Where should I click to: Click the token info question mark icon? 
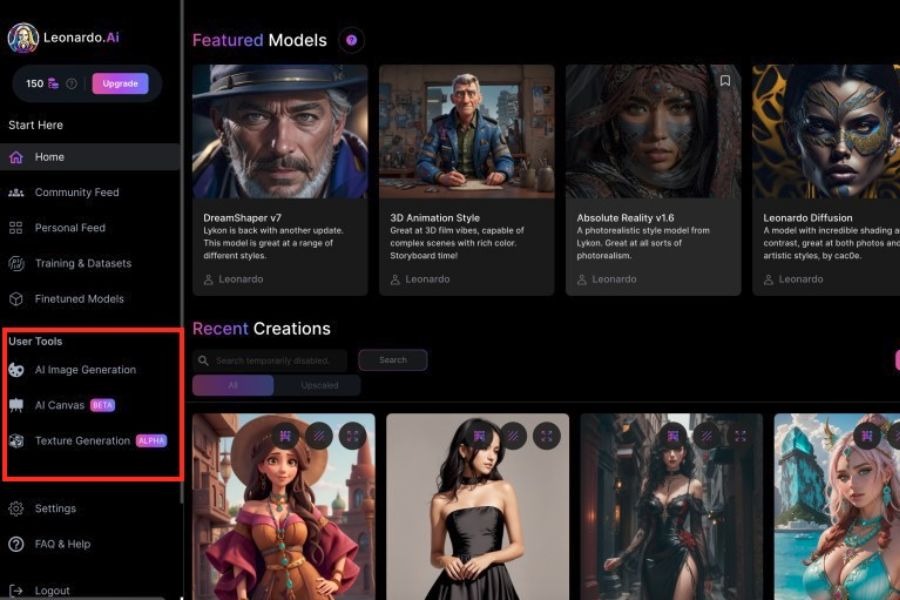pos(71,84)
